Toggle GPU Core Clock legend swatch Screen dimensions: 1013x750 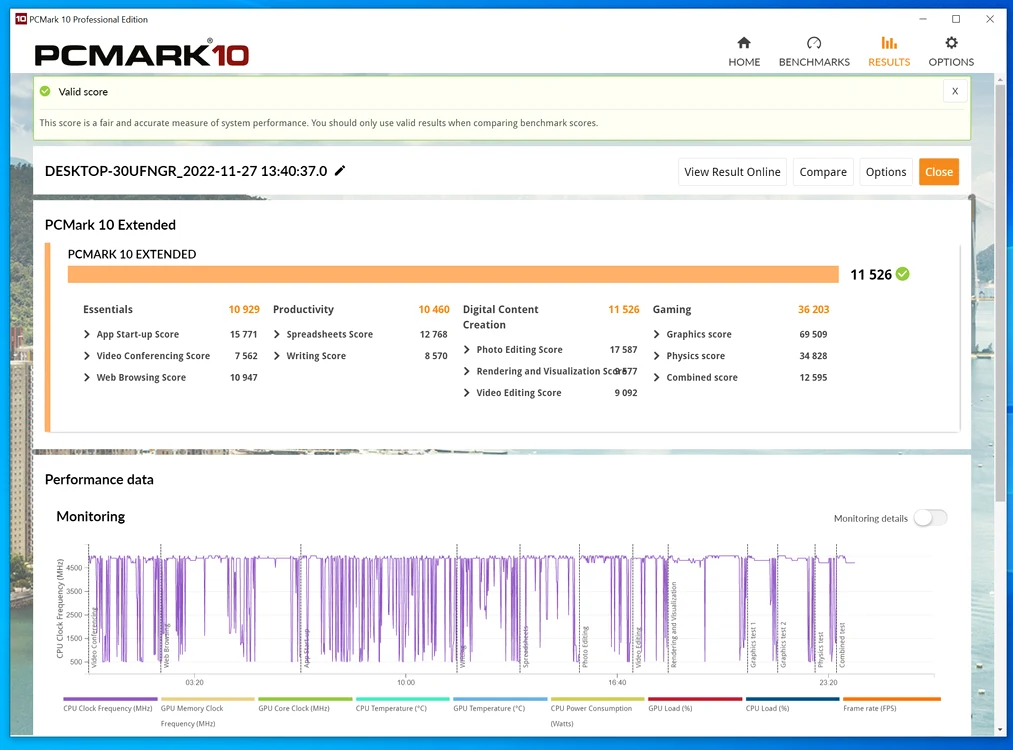pos(306,699)
